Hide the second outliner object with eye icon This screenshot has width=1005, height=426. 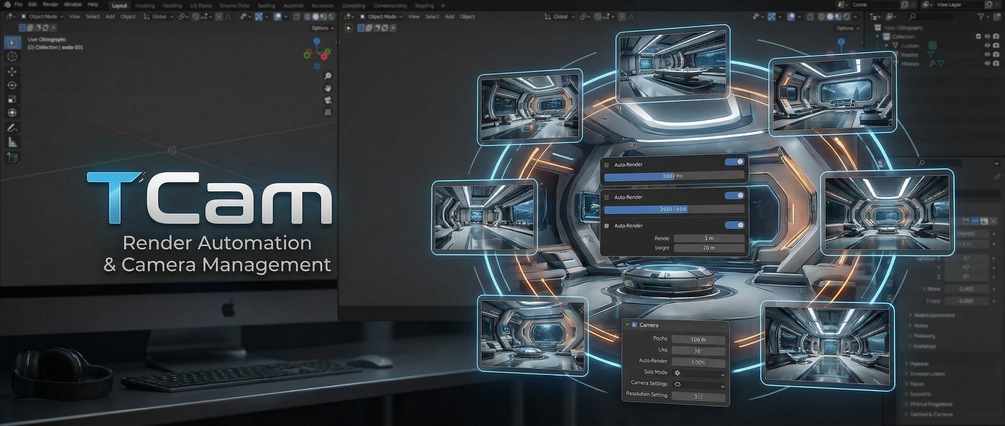click(x=987, y=54)
